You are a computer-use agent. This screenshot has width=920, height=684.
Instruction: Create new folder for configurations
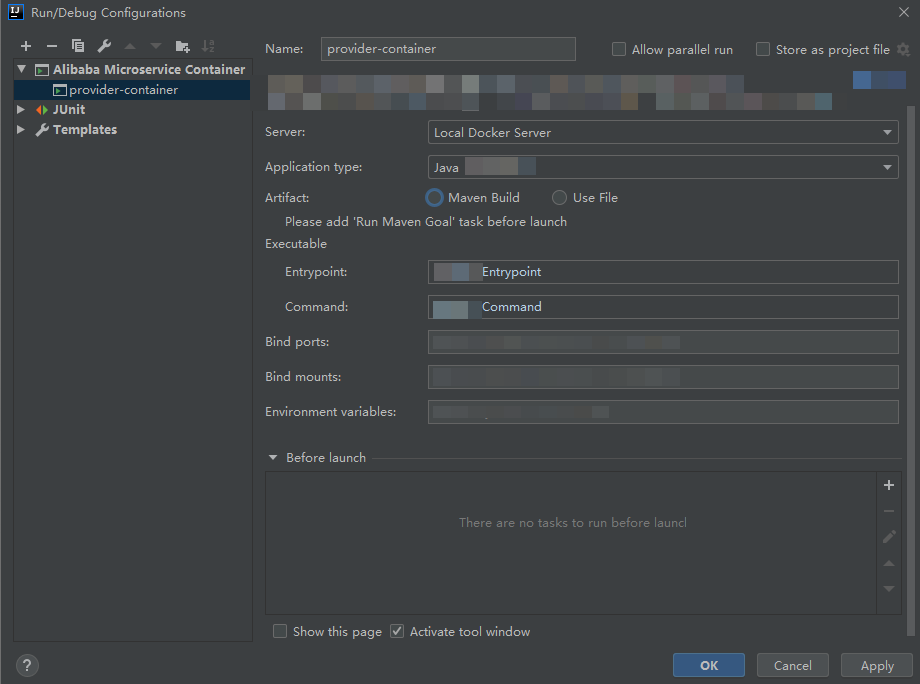pyautogui.click(x=182, y=46)
